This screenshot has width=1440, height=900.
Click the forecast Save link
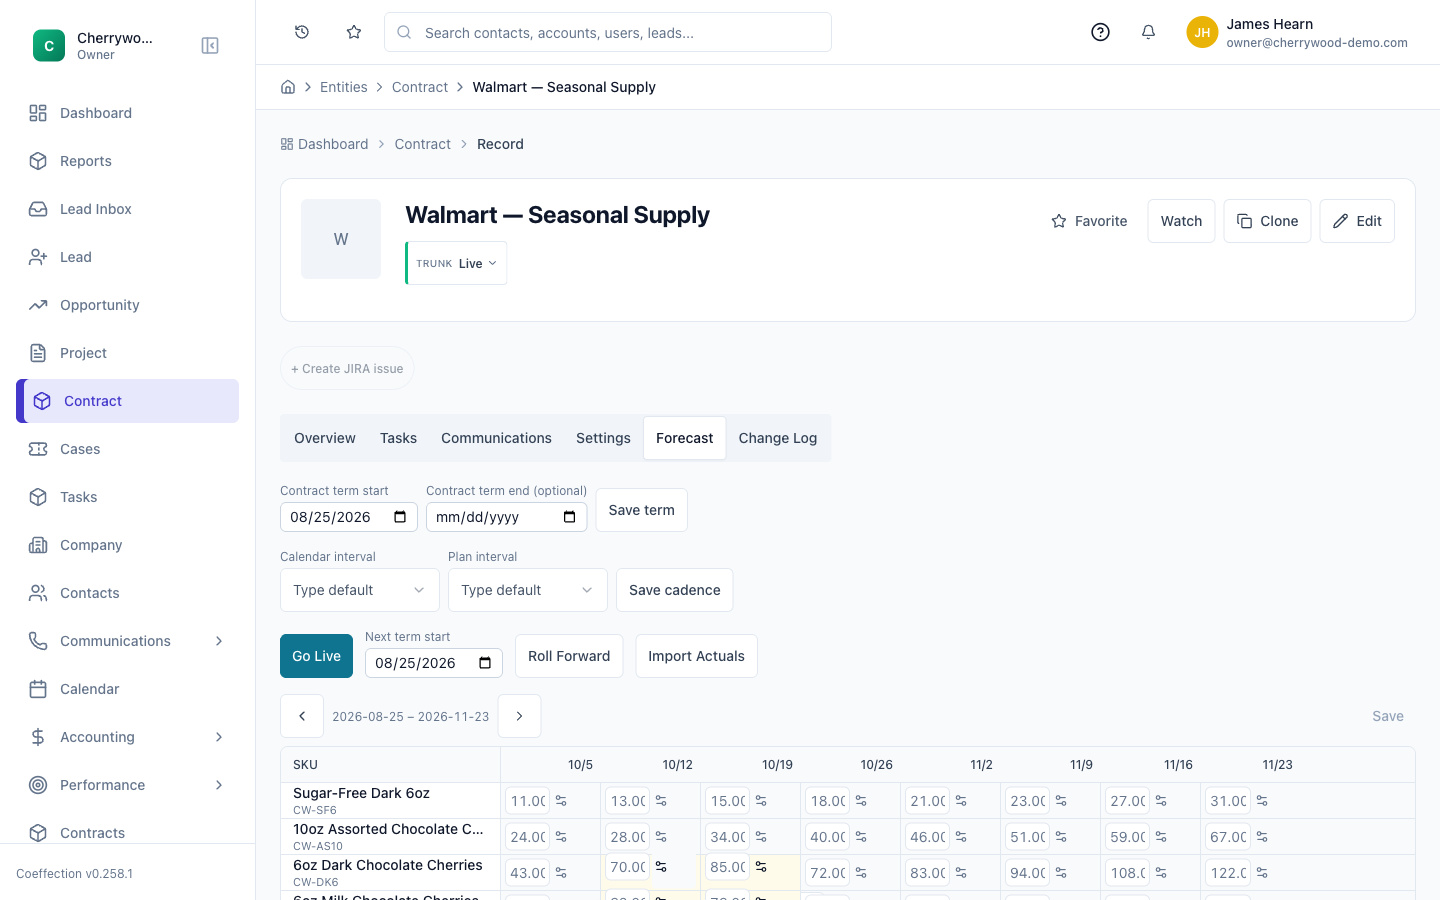coord(1388,716)
